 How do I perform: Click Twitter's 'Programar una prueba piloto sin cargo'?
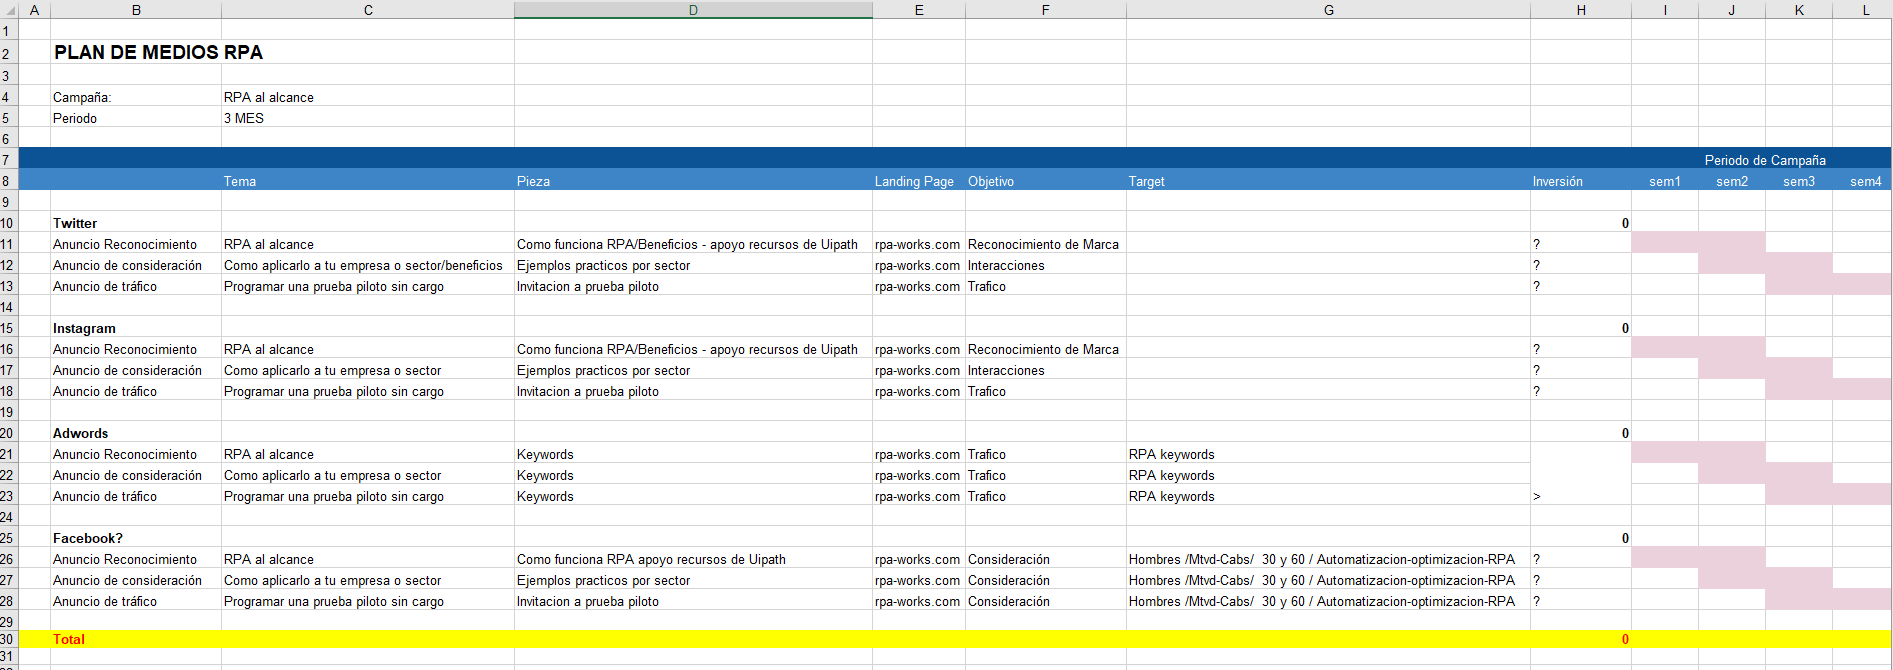pyautogui.click(x=368, y=286)
